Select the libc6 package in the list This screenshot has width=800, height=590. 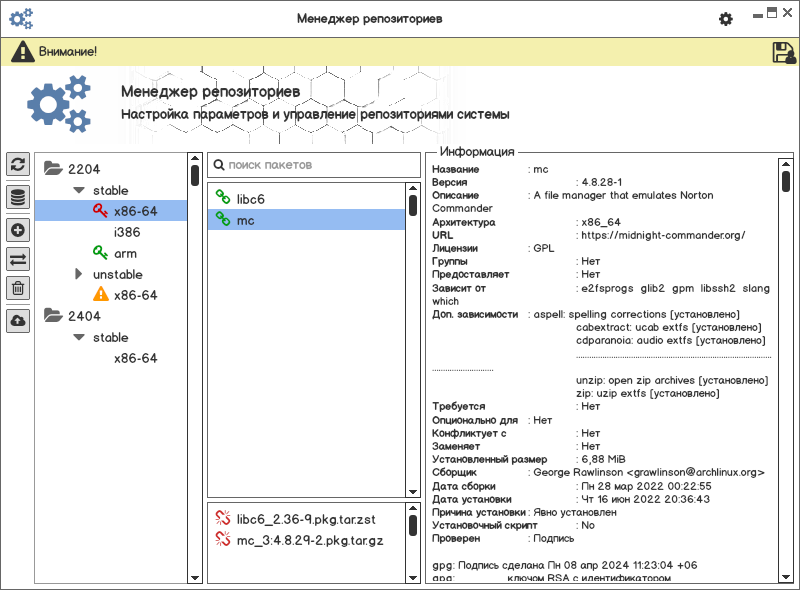point(250,199)
